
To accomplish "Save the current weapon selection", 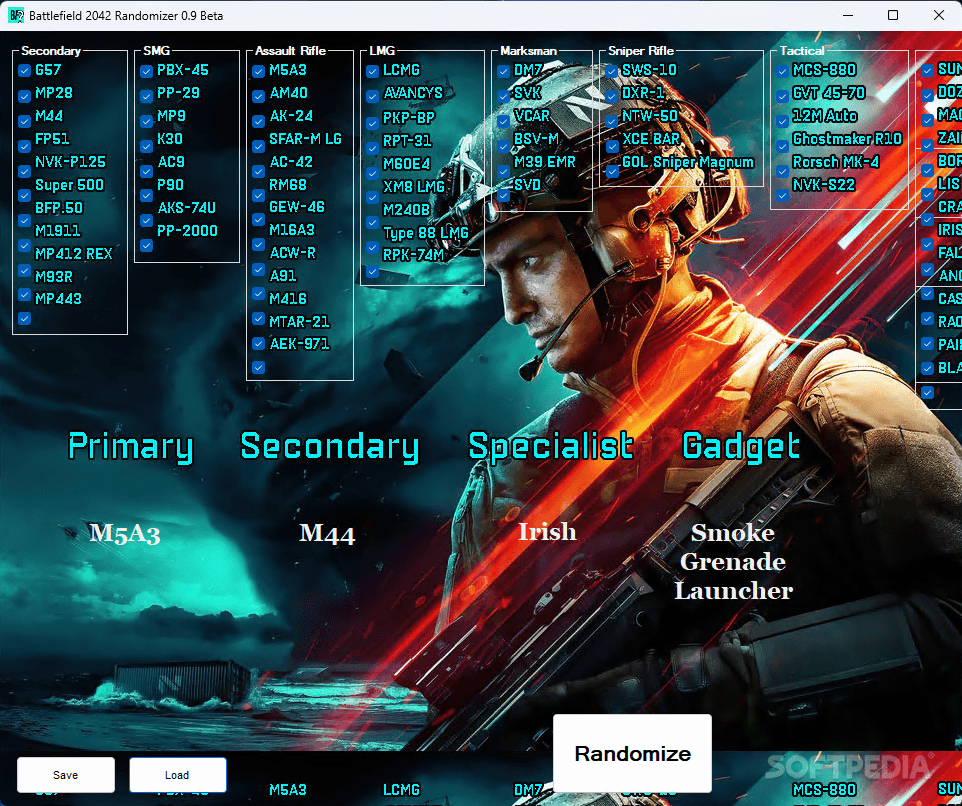I will [x=66, y=775].
